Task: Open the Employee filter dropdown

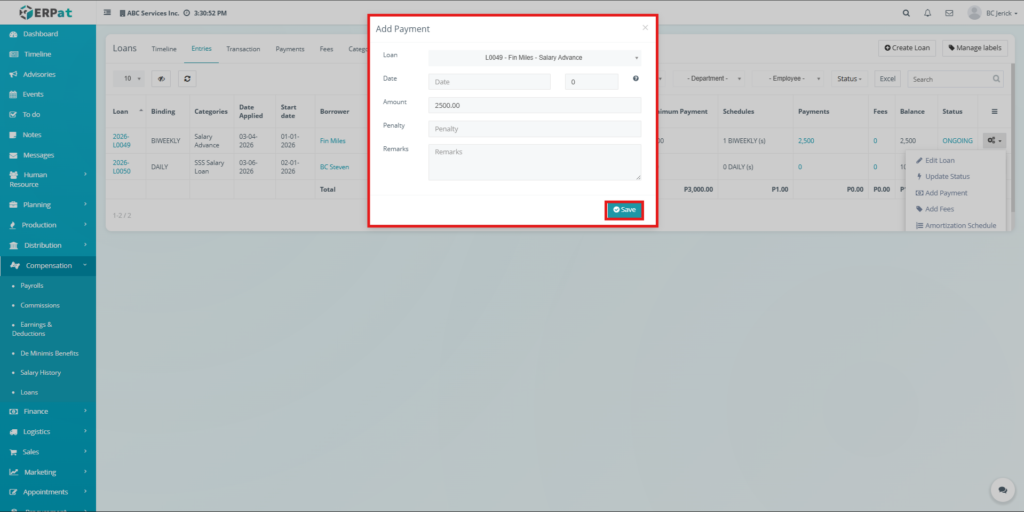Action: (788, 78)
